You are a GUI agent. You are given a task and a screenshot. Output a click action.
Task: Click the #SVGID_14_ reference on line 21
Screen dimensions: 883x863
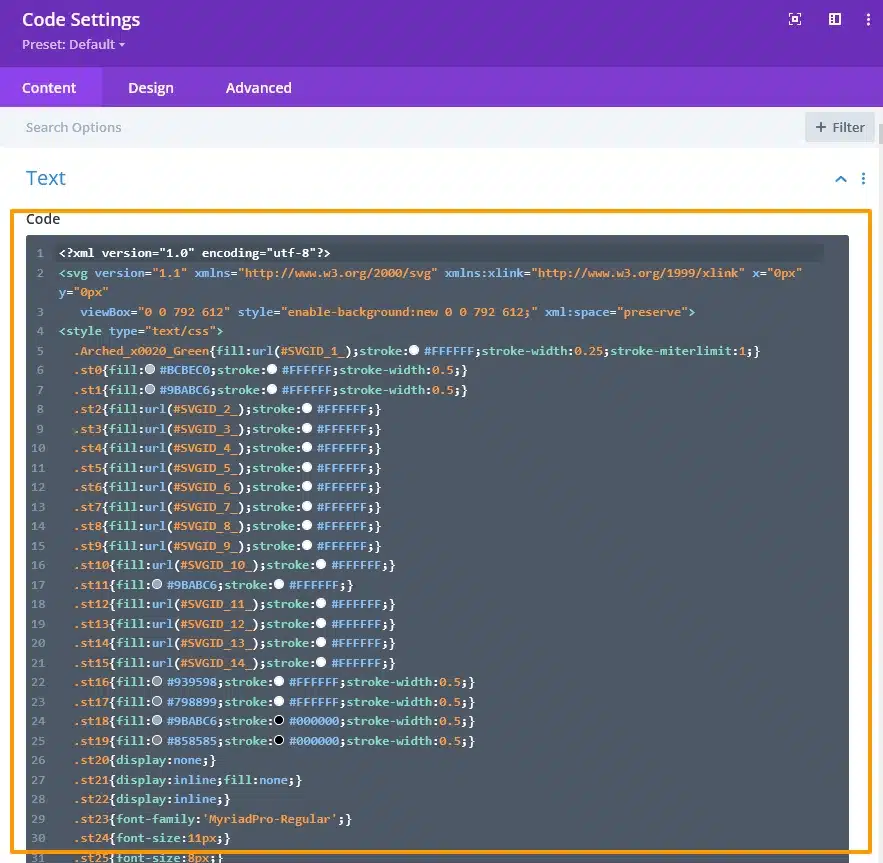pos(216,663)
